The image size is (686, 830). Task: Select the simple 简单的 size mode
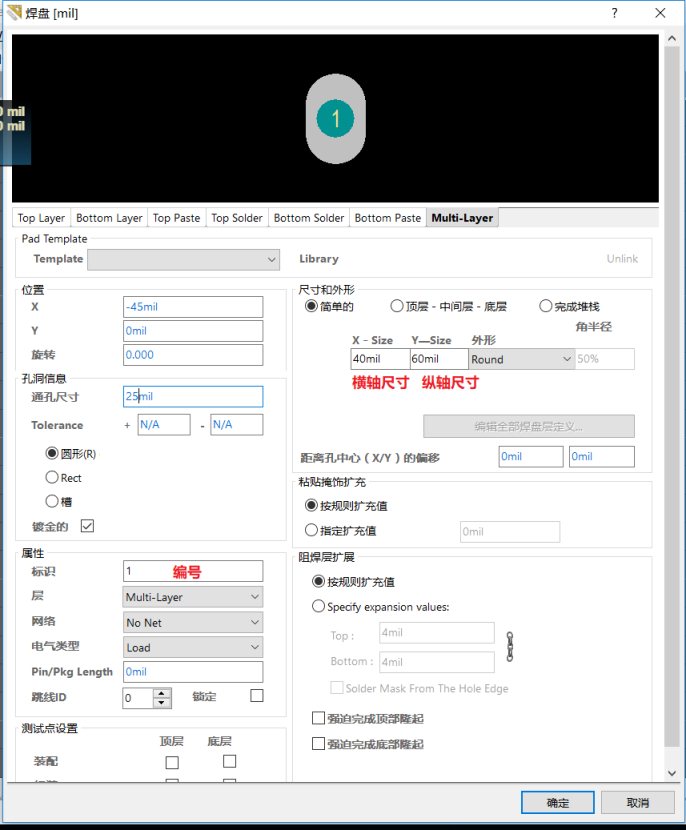[311, 306]
